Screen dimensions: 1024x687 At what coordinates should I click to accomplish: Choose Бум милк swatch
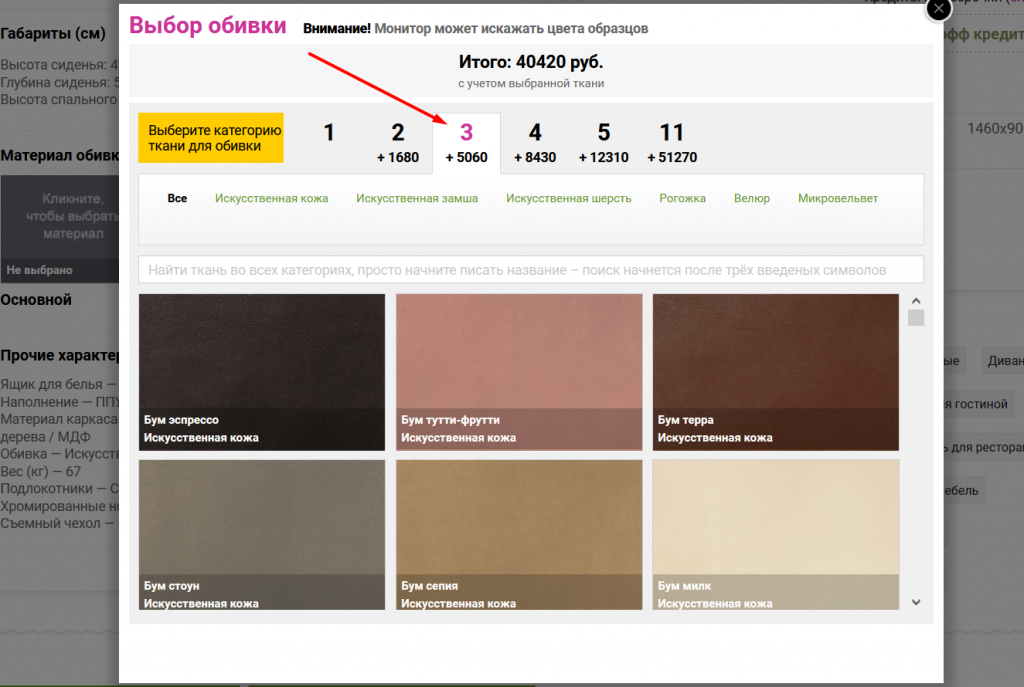[x=776, y=535]
